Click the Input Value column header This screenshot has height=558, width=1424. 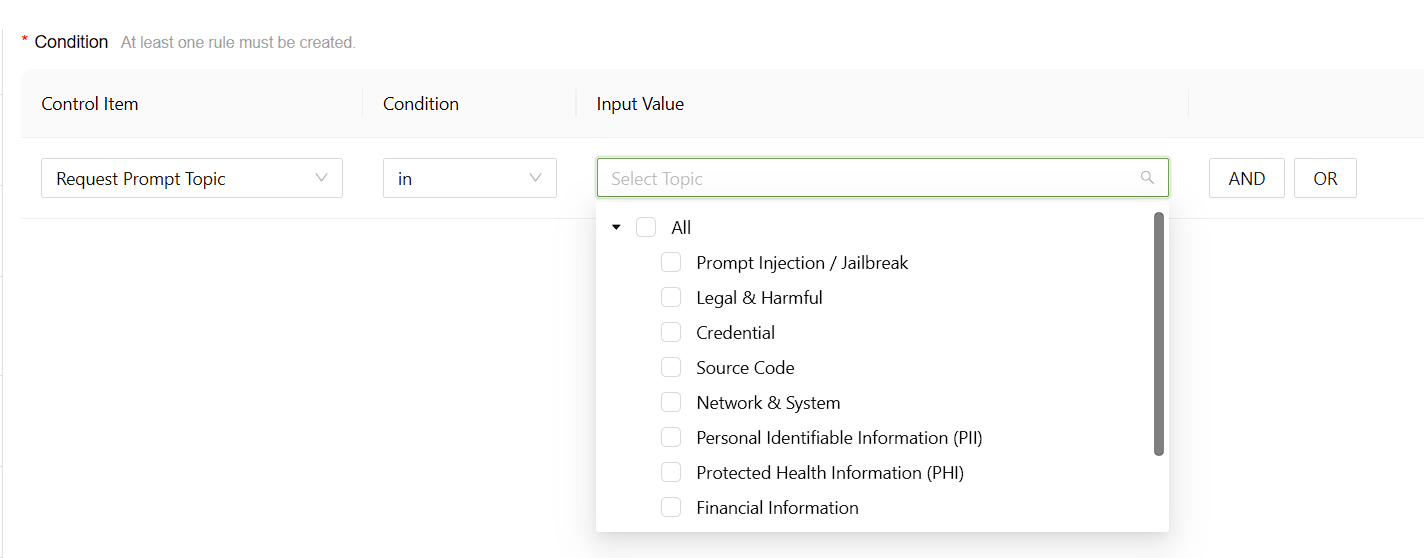tap(640, 104)
